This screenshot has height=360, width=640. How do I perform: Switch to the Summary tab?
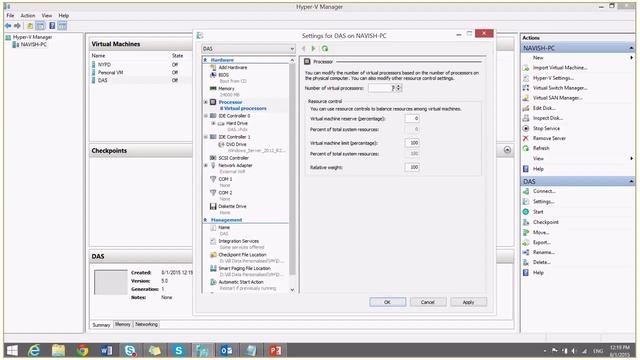[101, 325]
